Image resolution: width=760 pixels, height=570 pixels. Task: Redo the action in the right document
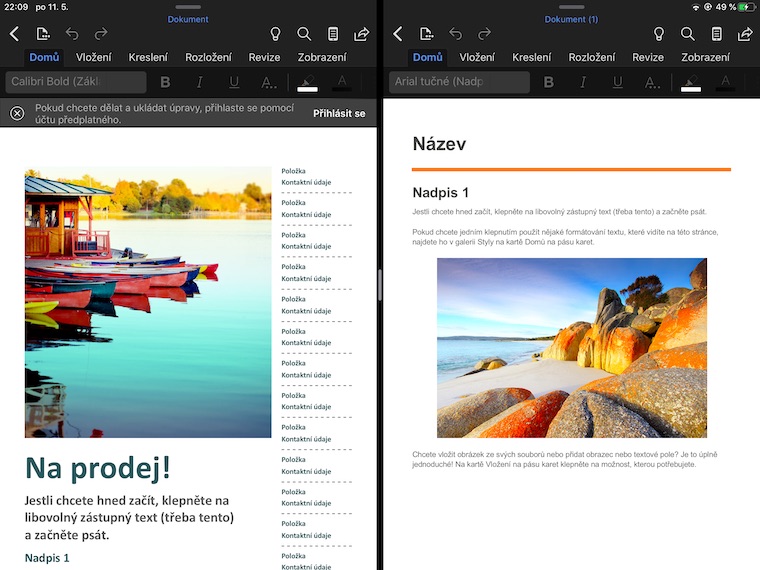(x=484, y=34)
